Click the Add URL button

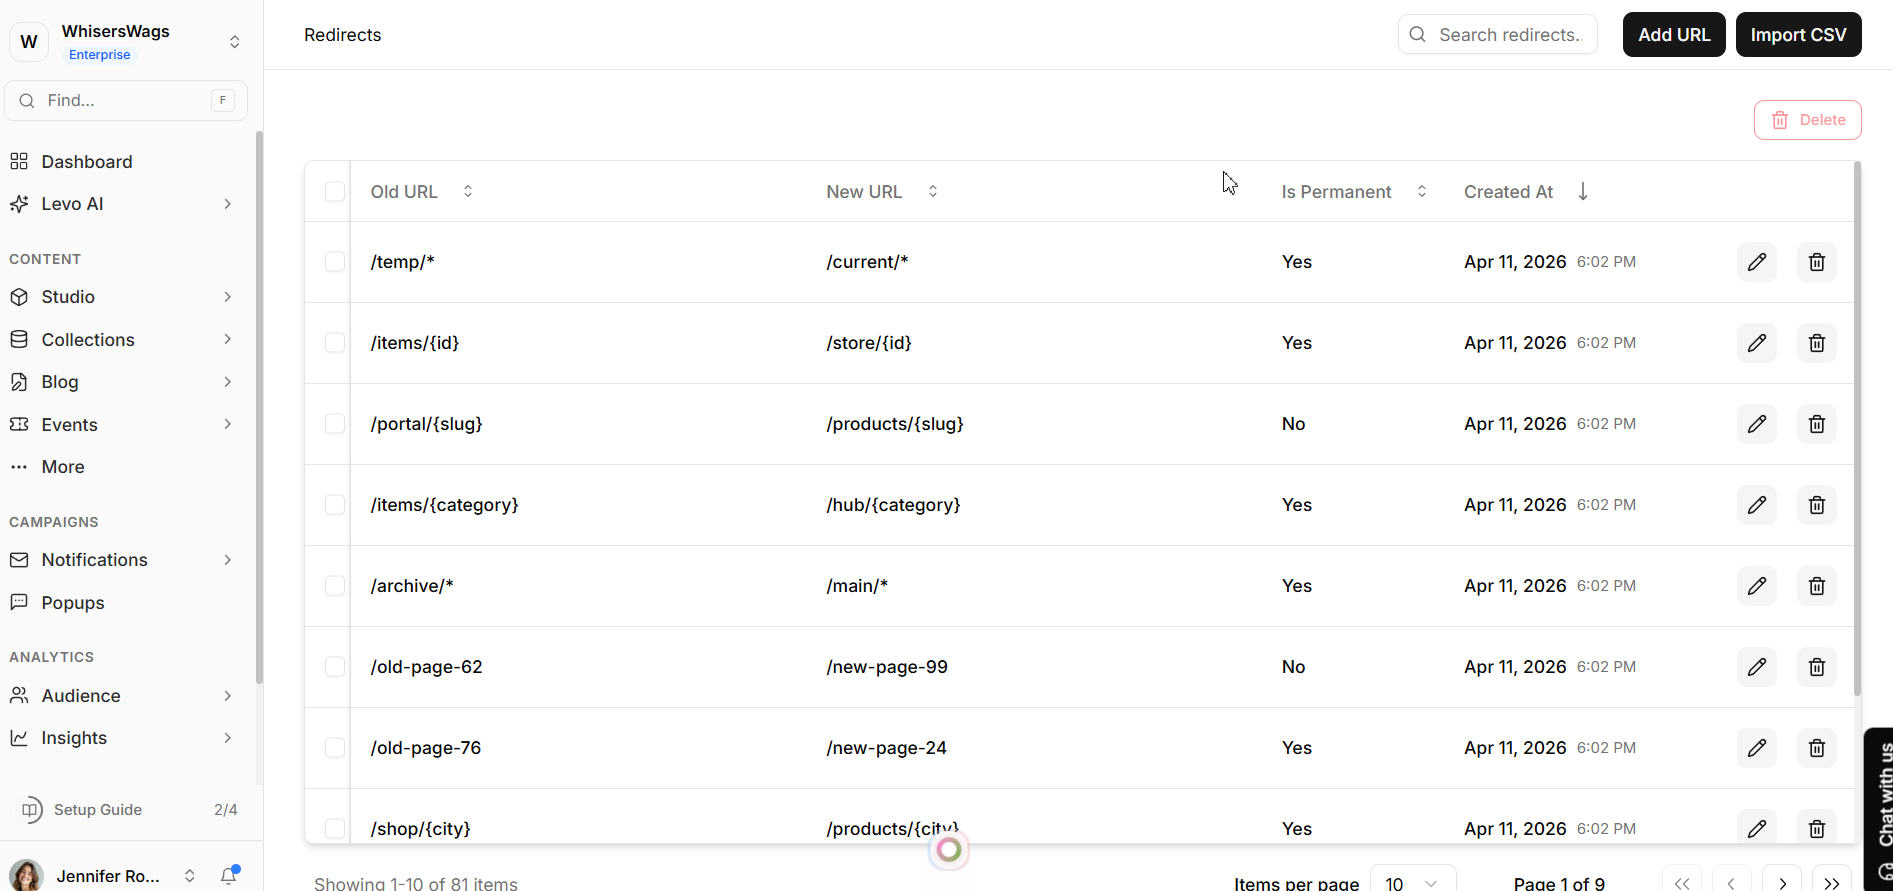click(x=1673, y=35)
